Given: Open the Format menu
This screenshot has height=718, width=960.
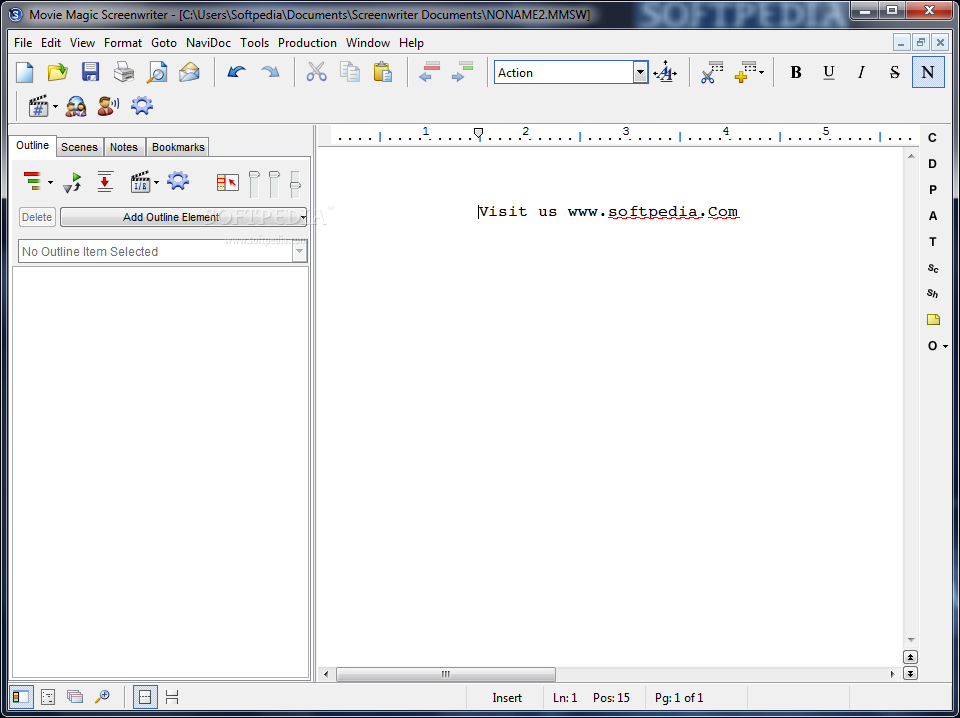Looking at the screenshot, I should click(122, 43).
